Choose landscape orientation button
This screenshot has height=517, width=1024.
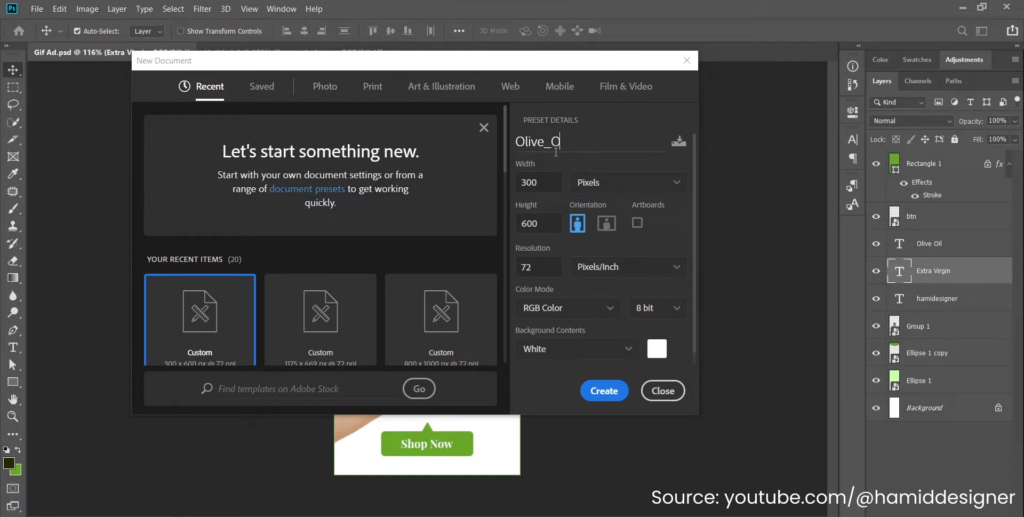[607, 223]
